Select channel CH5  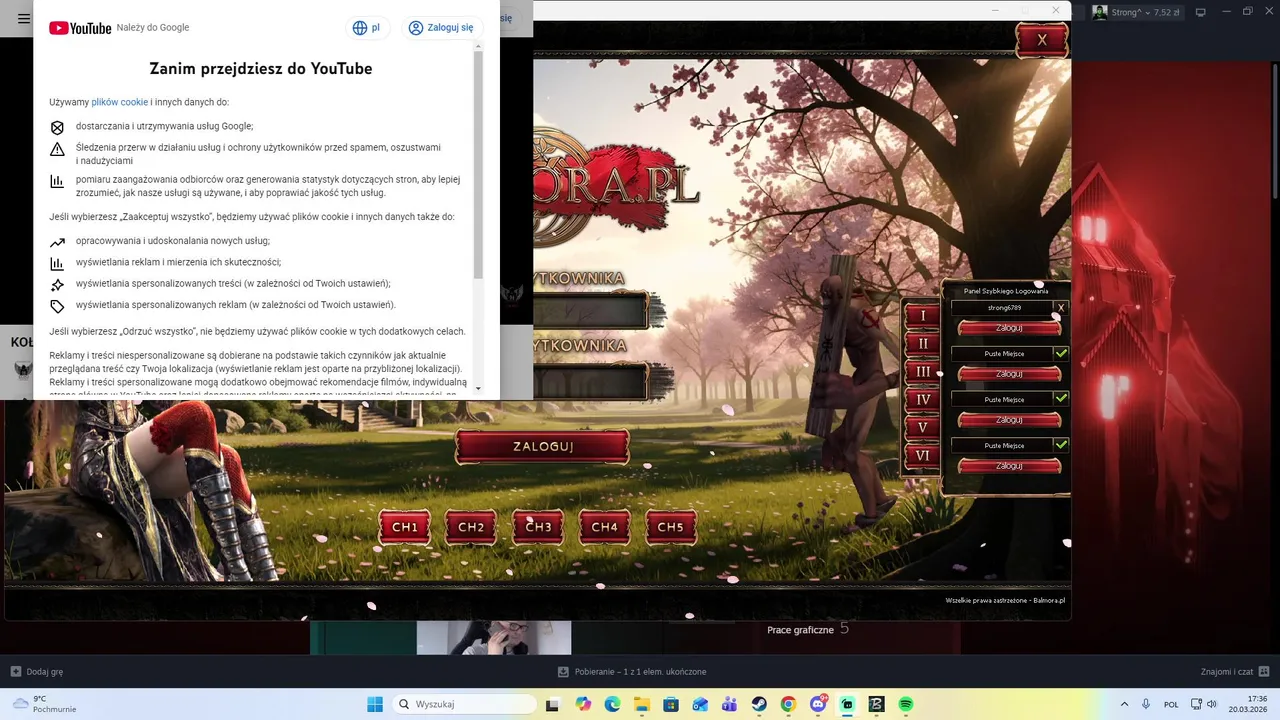(671, 527)
